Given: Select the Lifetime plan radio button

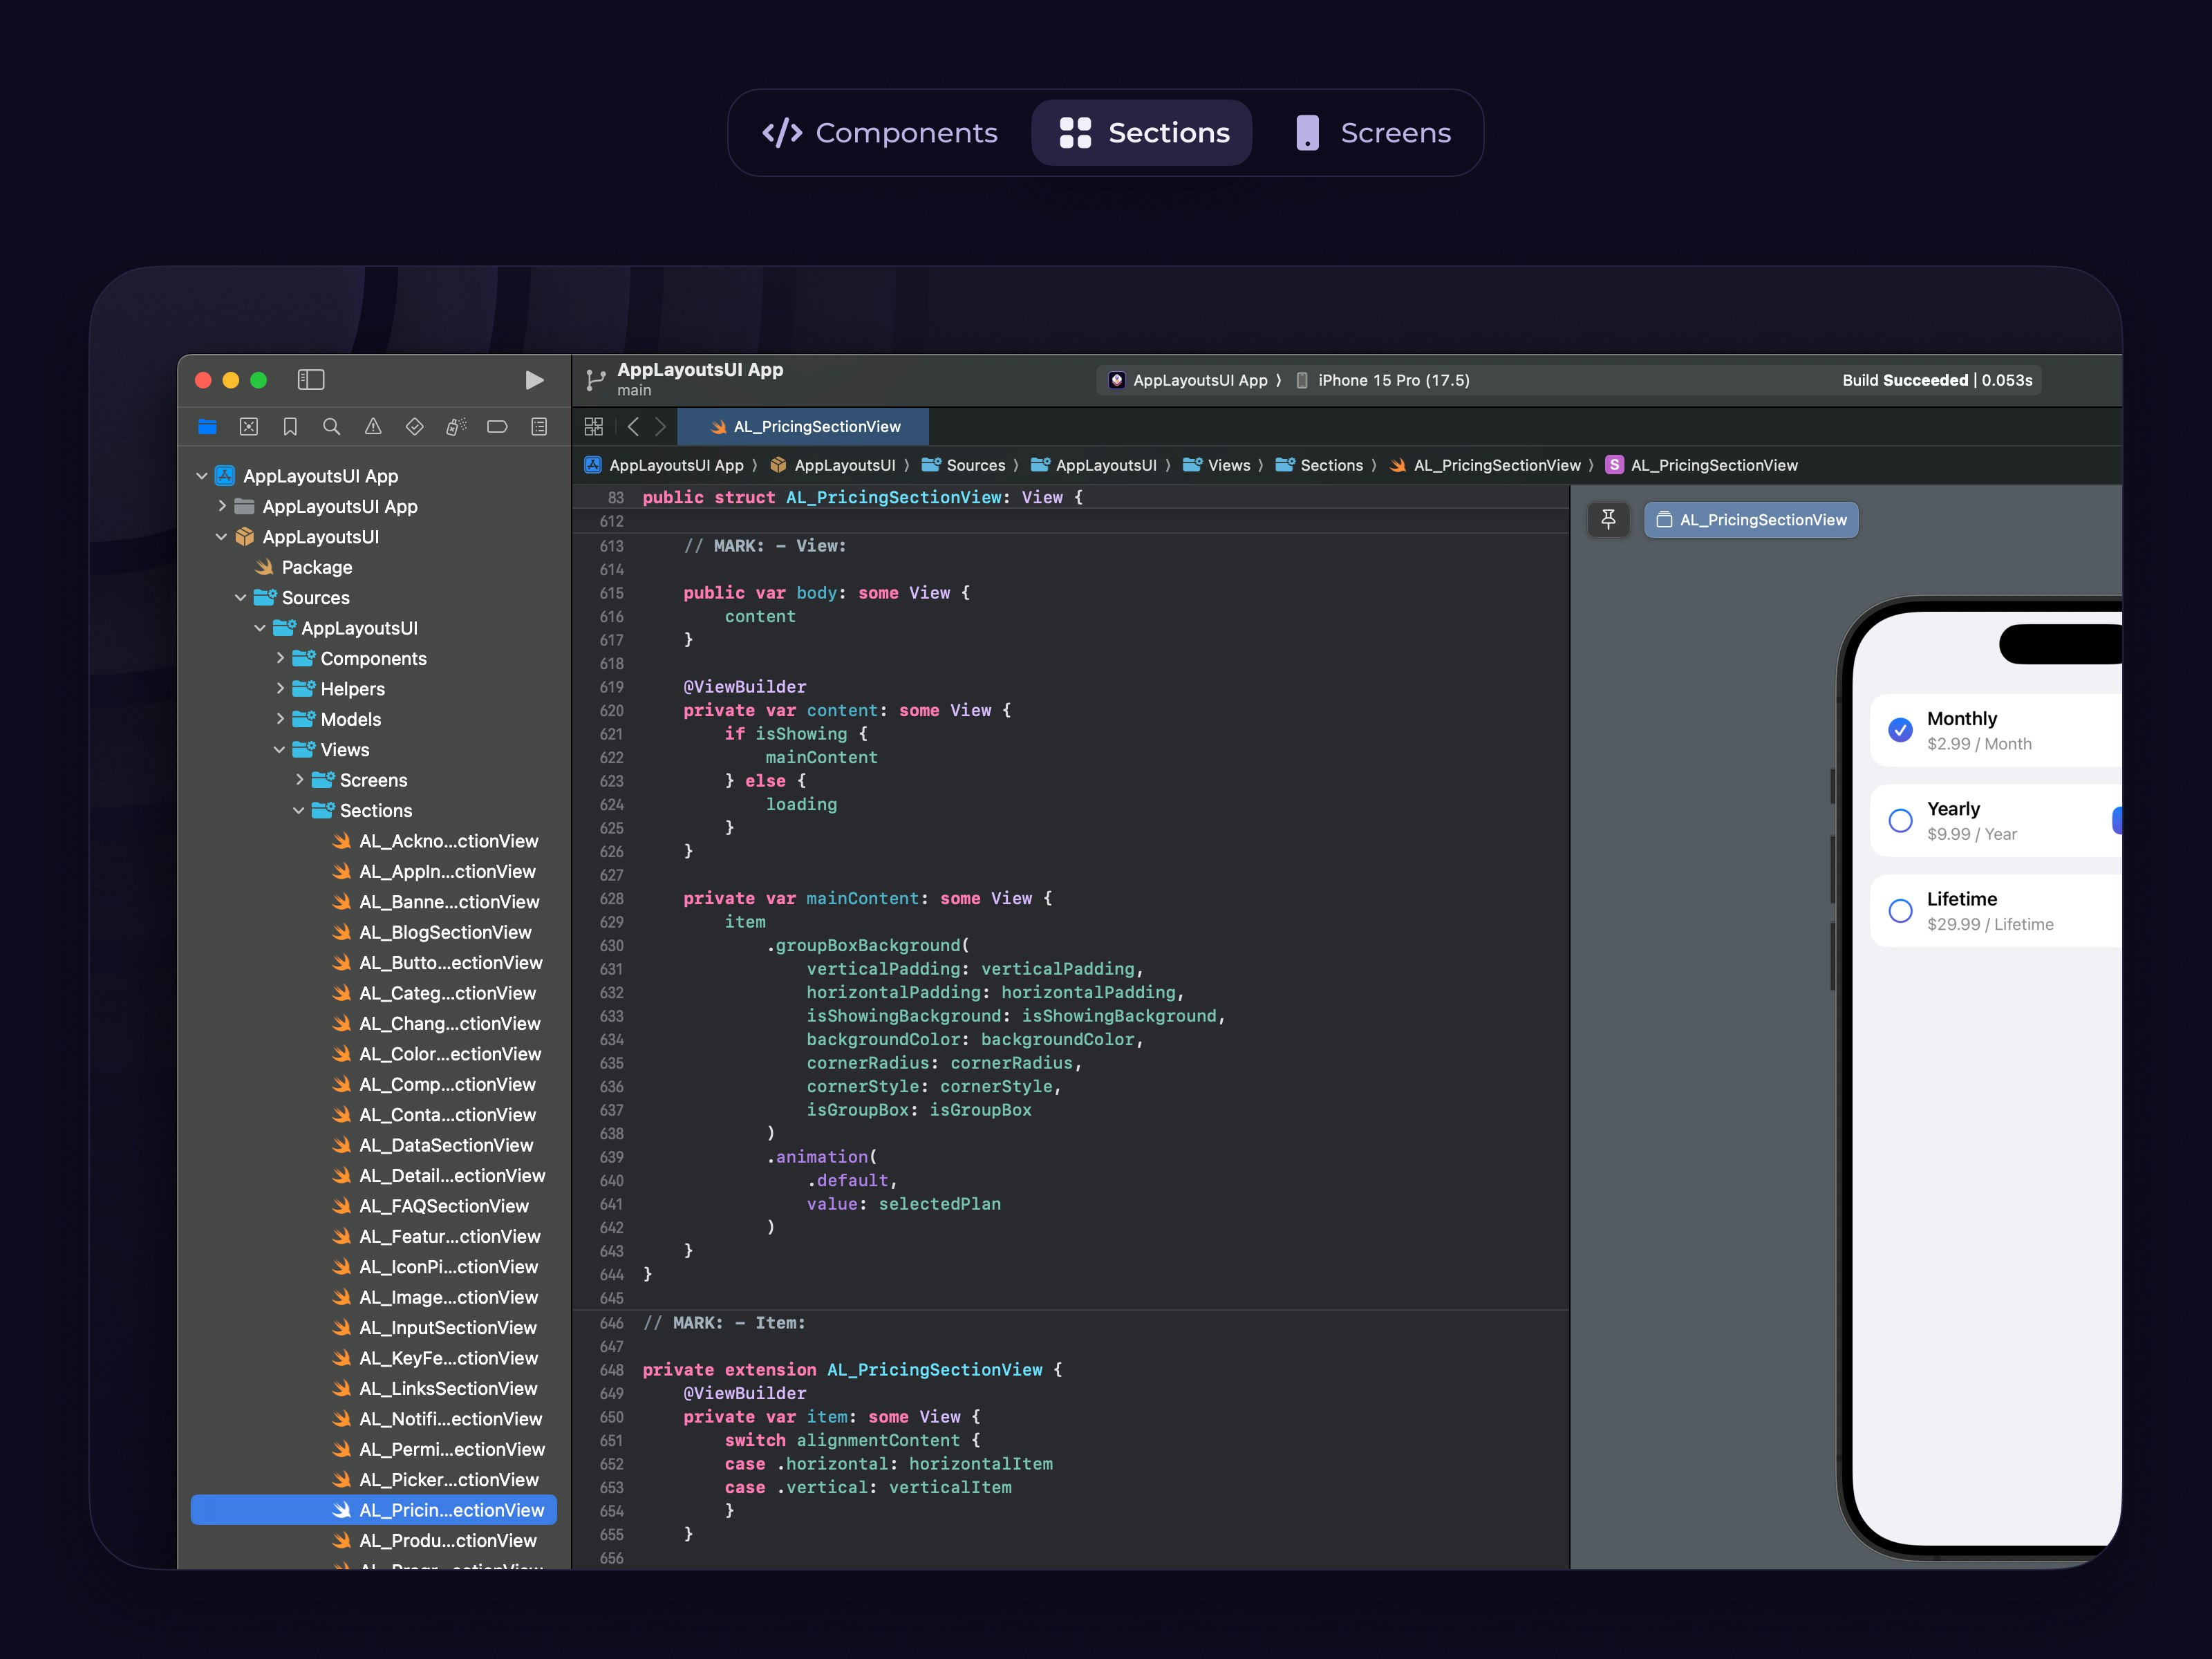Looking at the screenshot, I should (1900, 911).
